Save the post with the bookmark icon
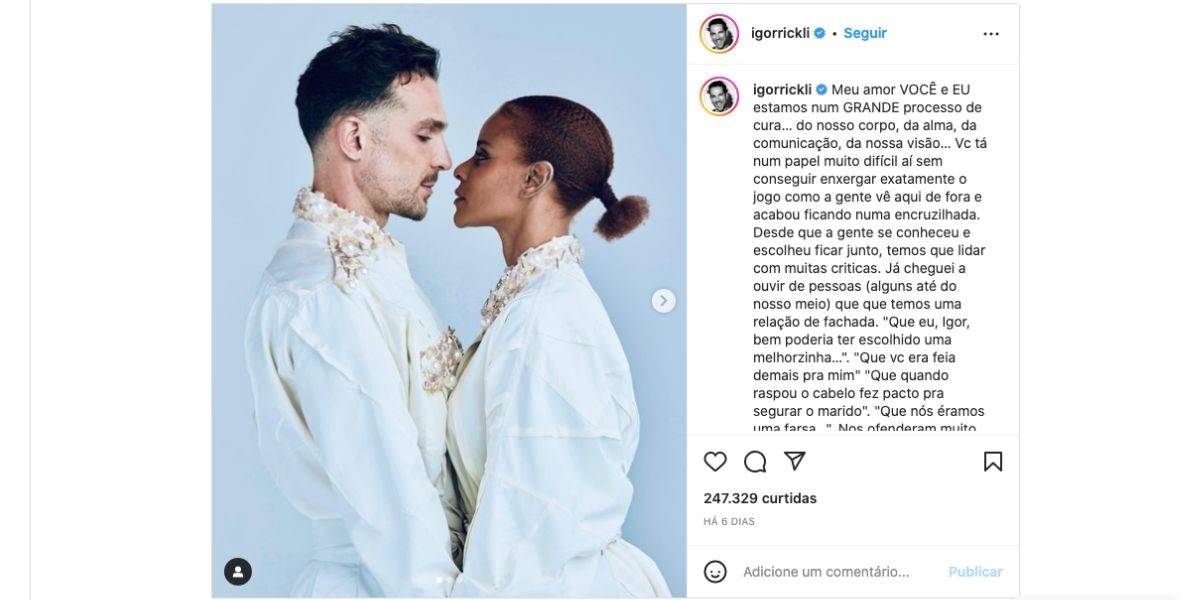1200x600 pixels. 993,461
